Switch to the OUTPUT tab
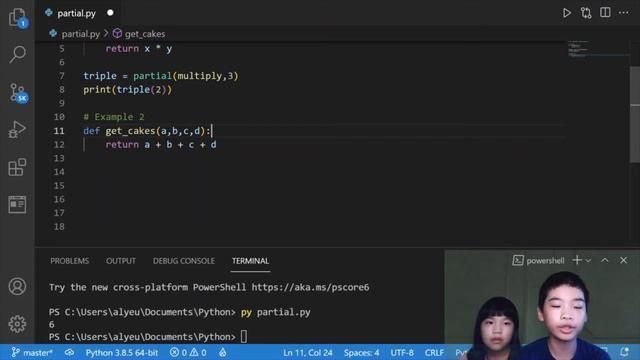 pos(121,261)
